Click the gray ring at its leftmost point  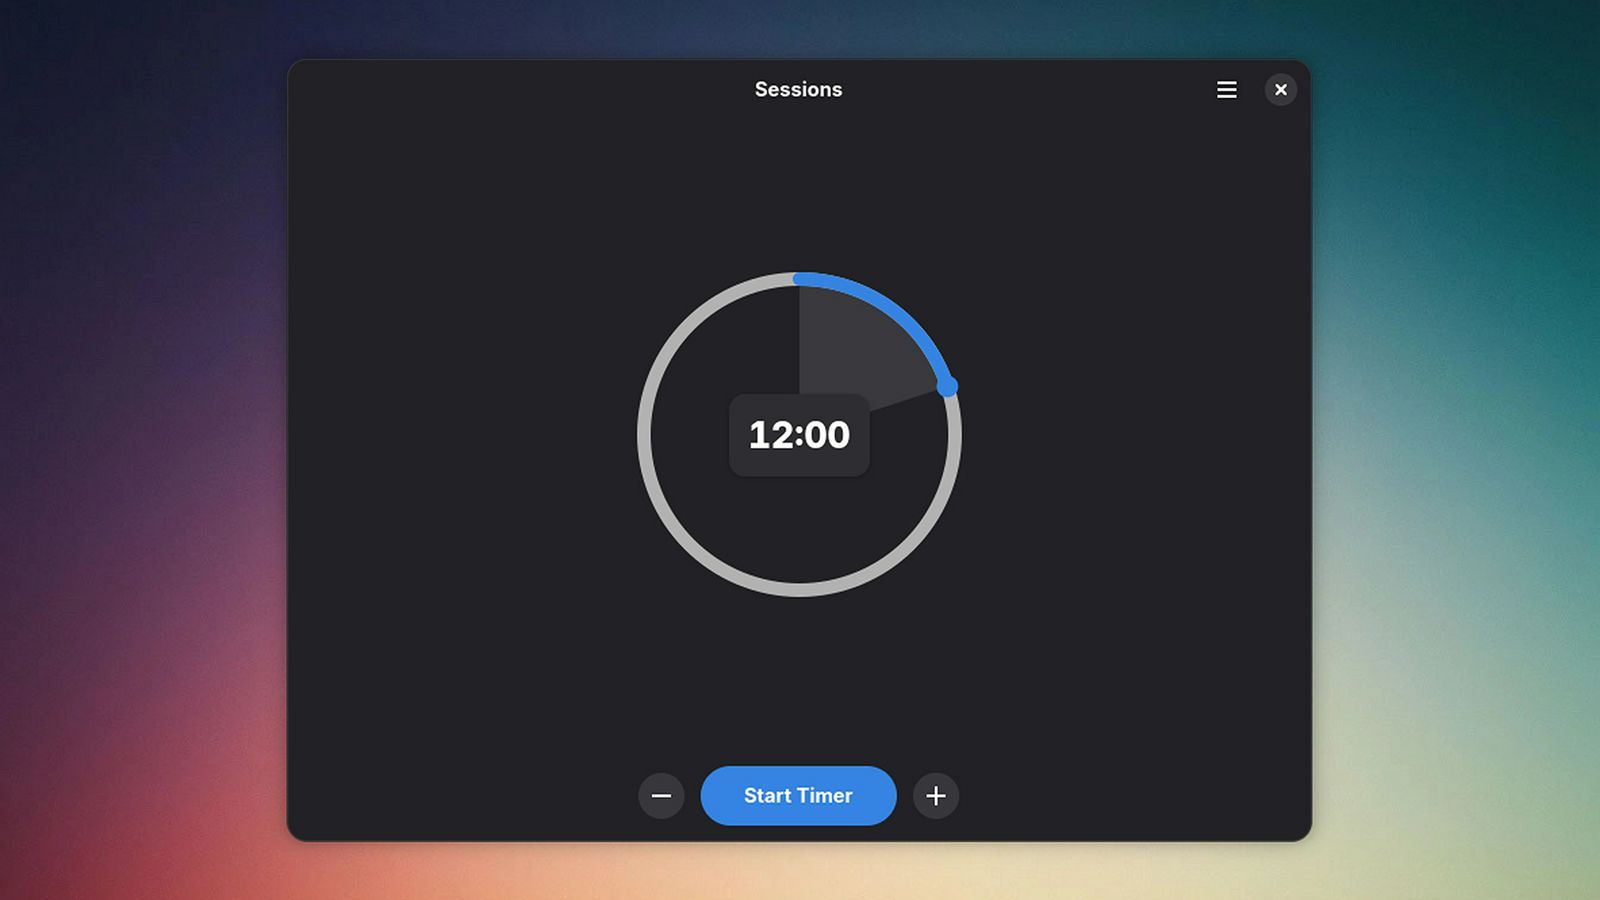click(644, 435)
